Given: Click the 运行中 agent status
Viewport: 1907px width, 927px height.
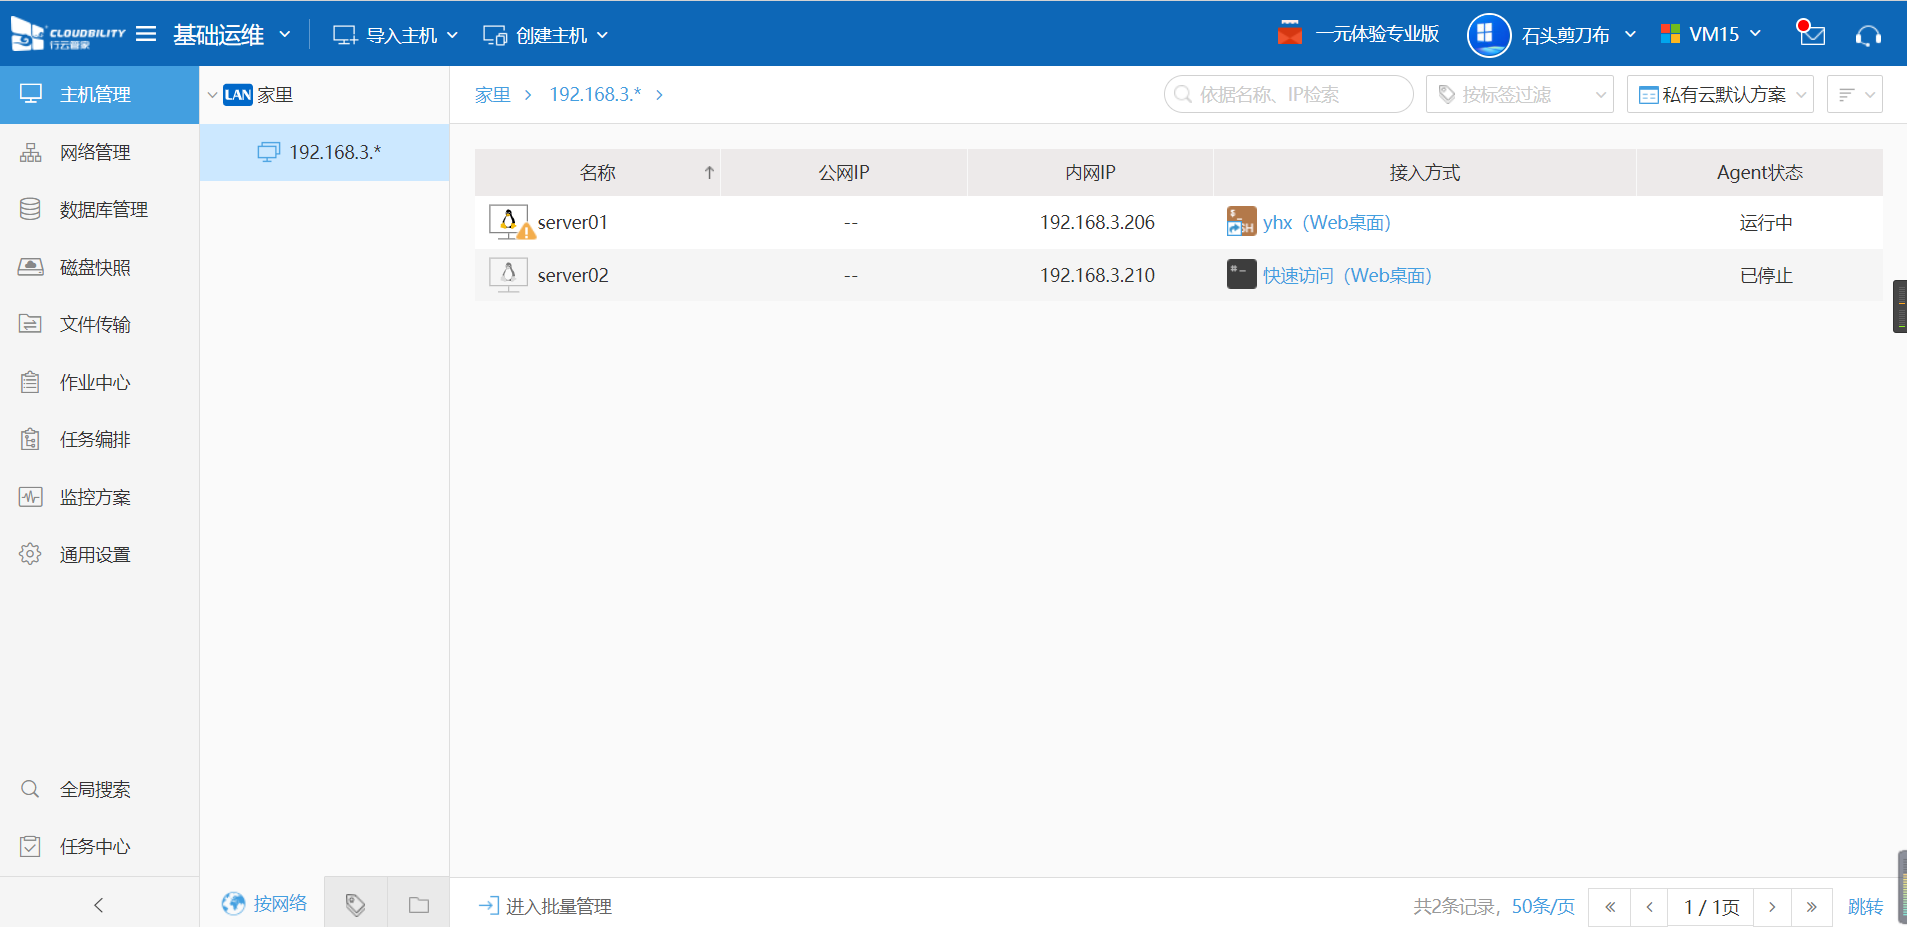Looking at the screenshot, I should pos(1765,222).
